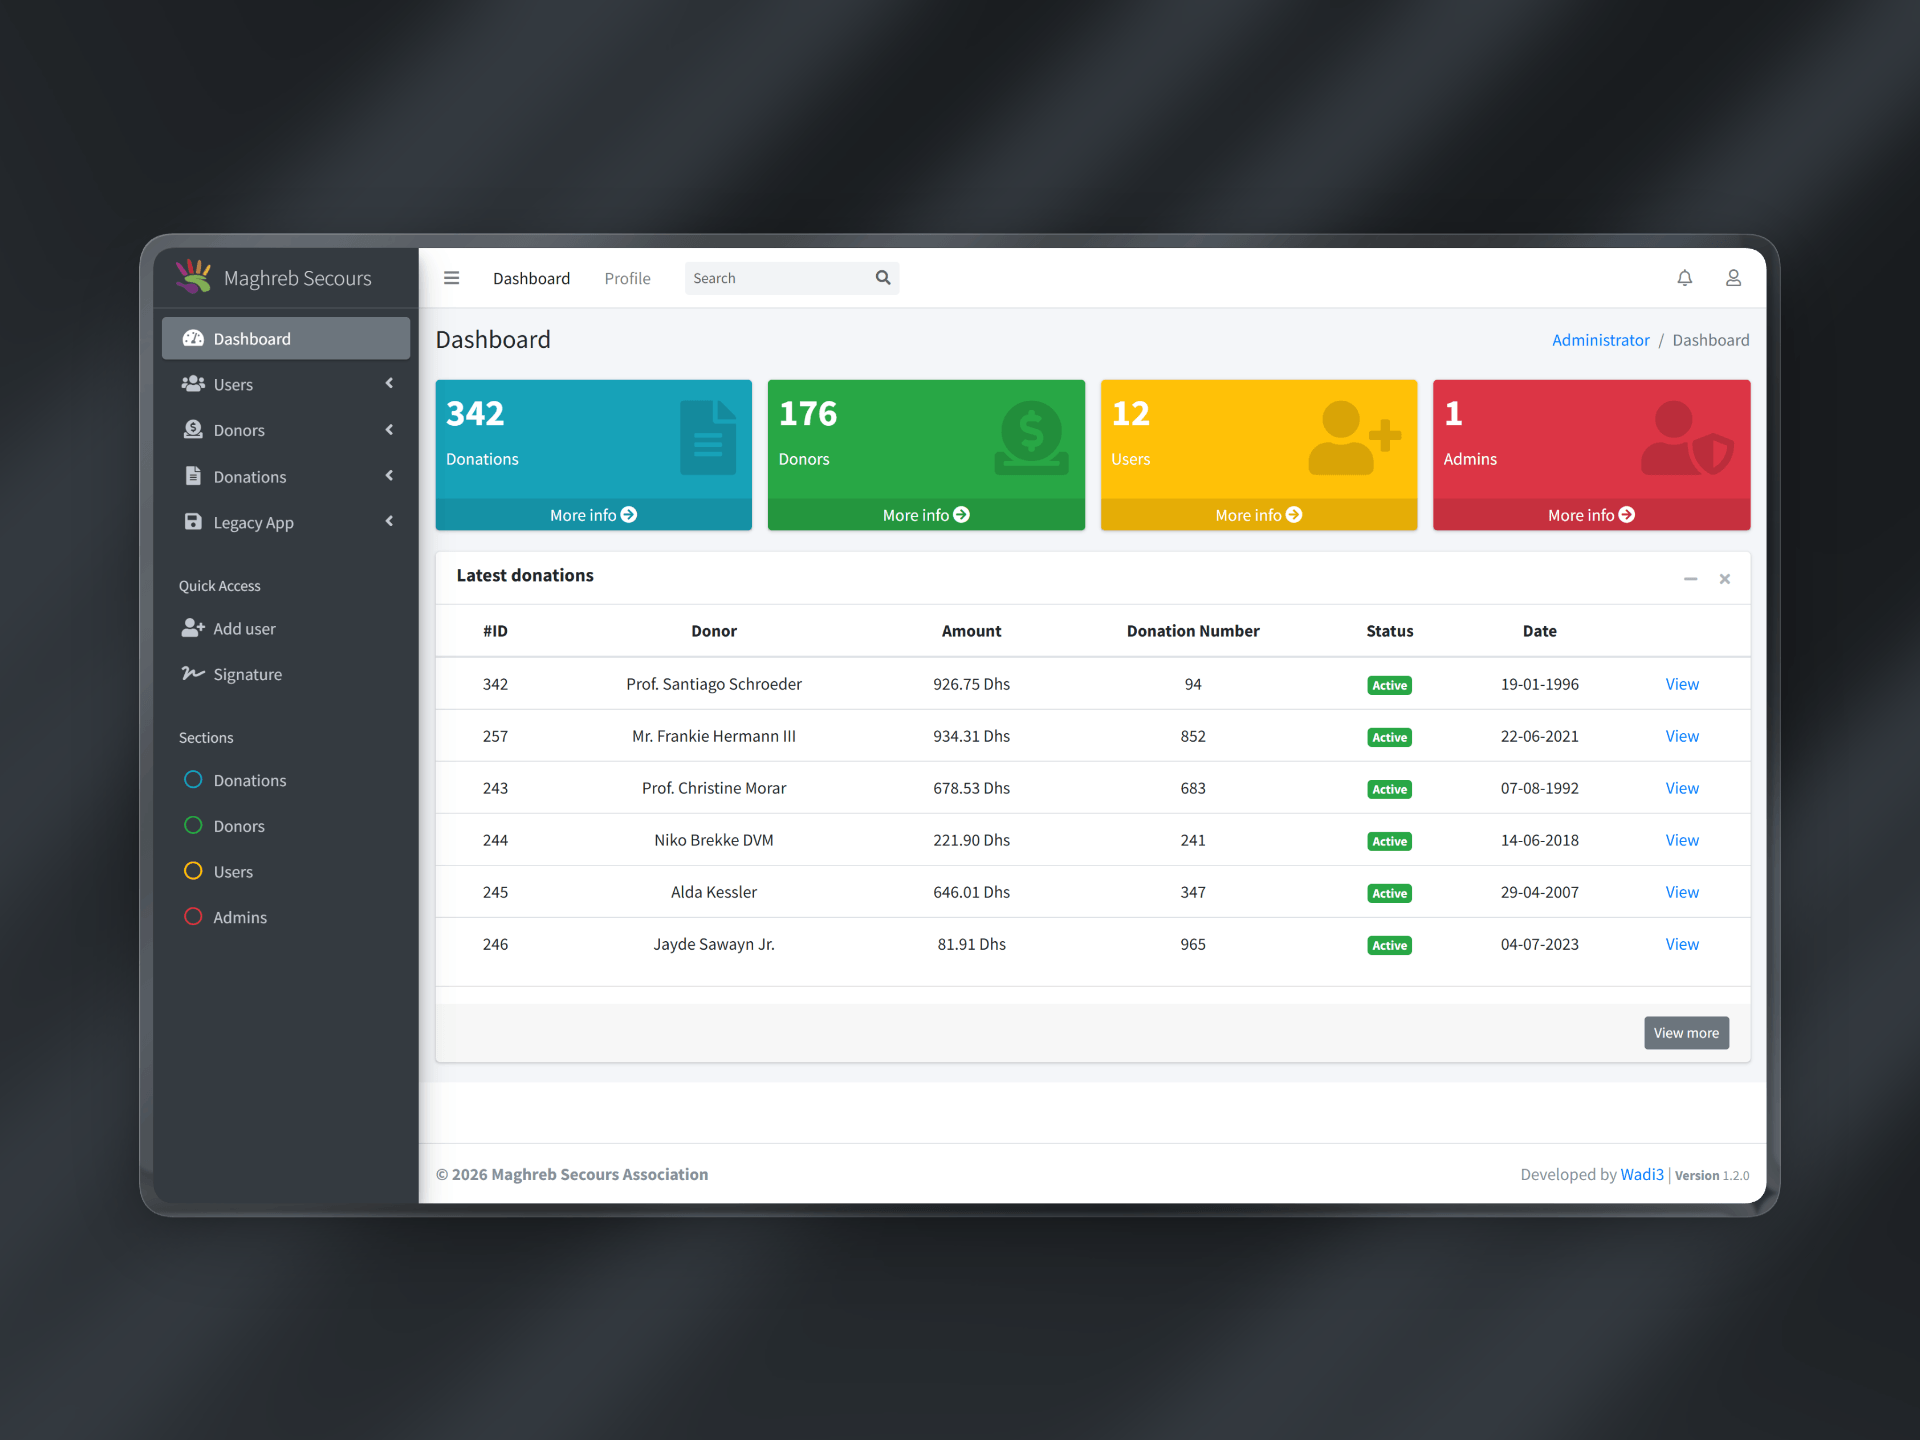Open Add user quick access

click(x=243, y=628)
